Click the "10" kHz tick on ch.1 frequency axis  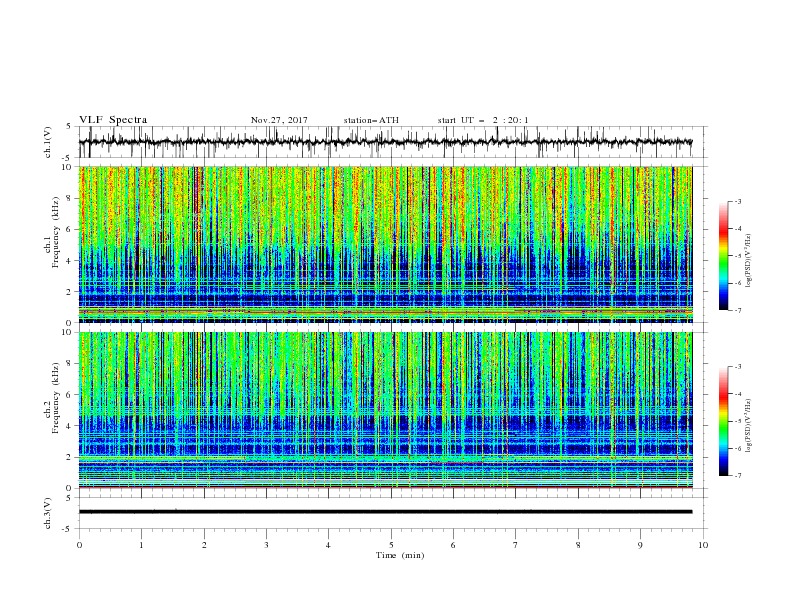(x=68, y=167)
